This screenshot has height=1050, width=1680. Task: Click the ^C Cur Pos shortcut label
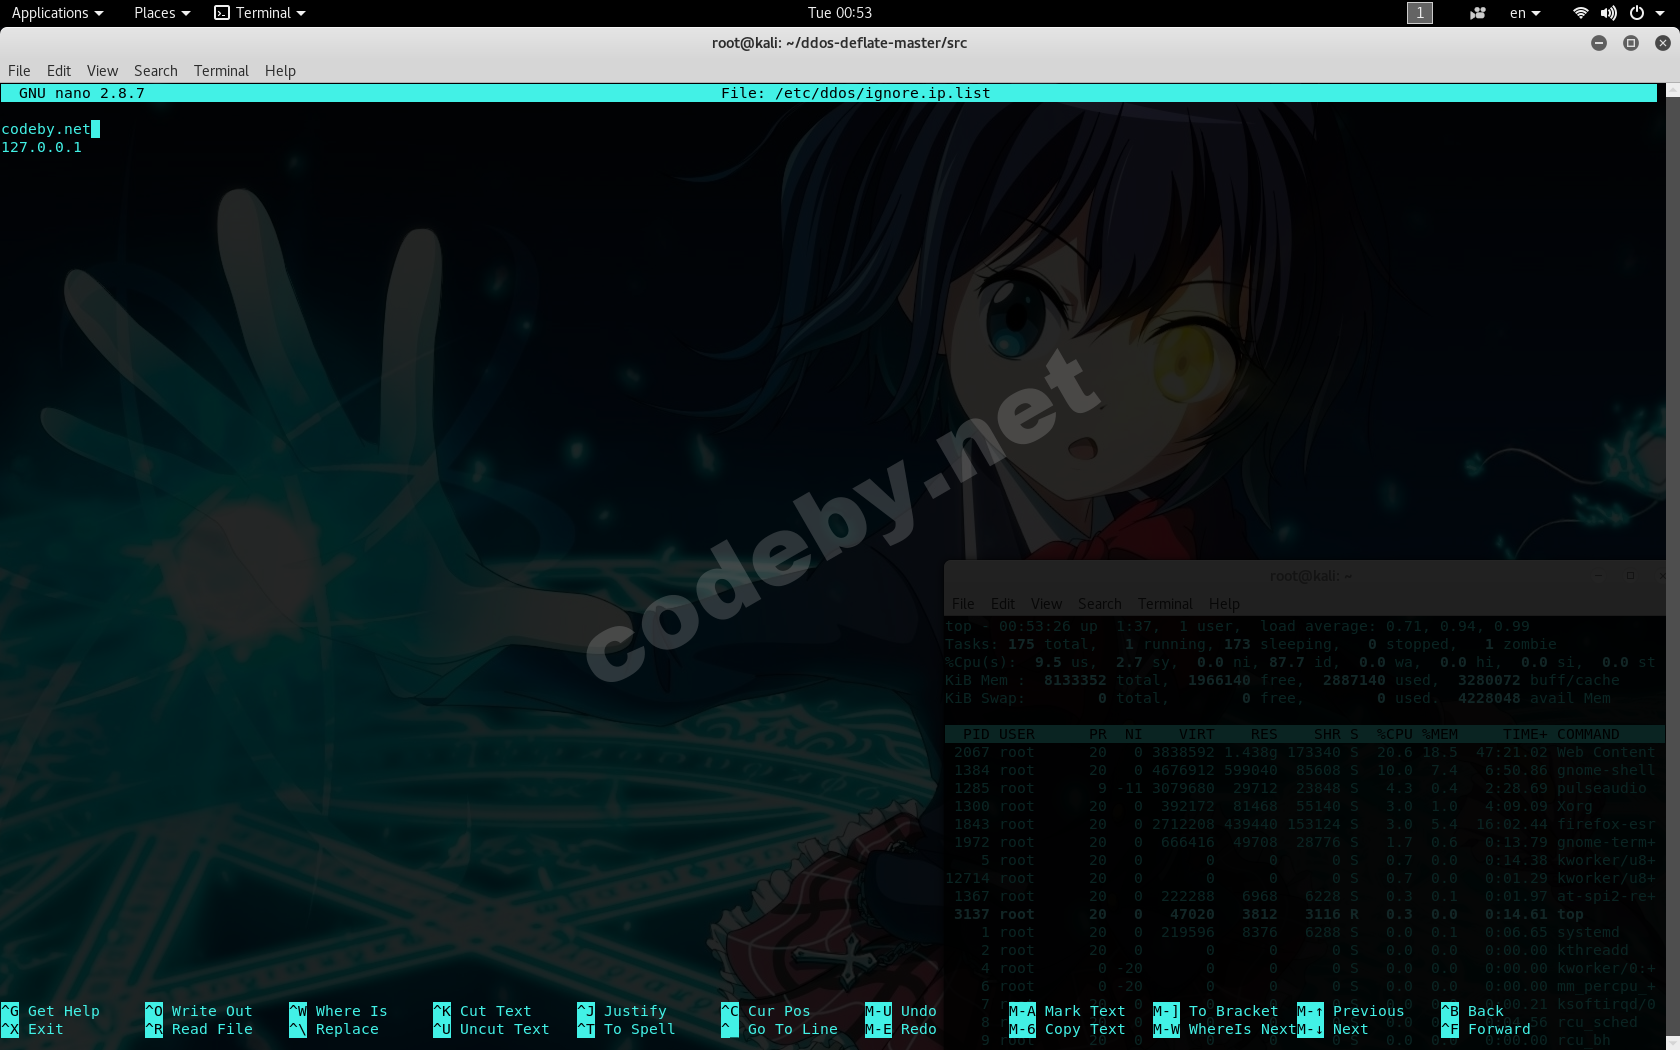click(766, 1011)
